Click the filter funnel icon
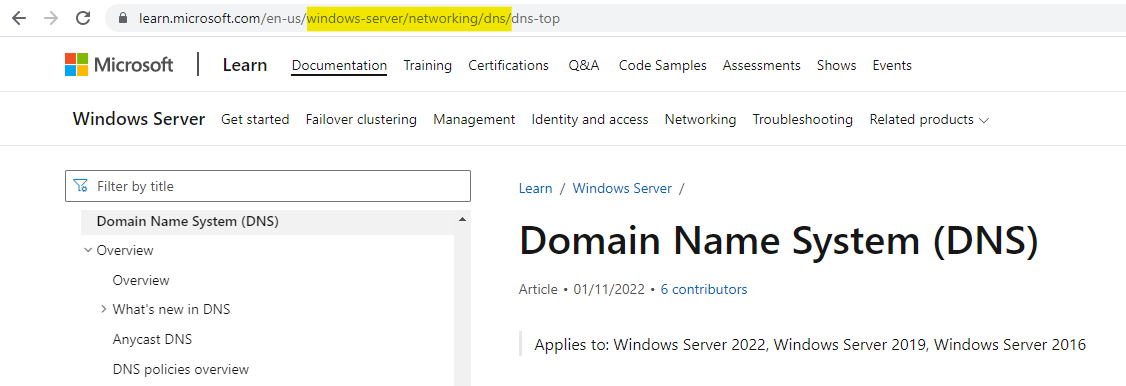1126x386 pixels. [80, 186]
